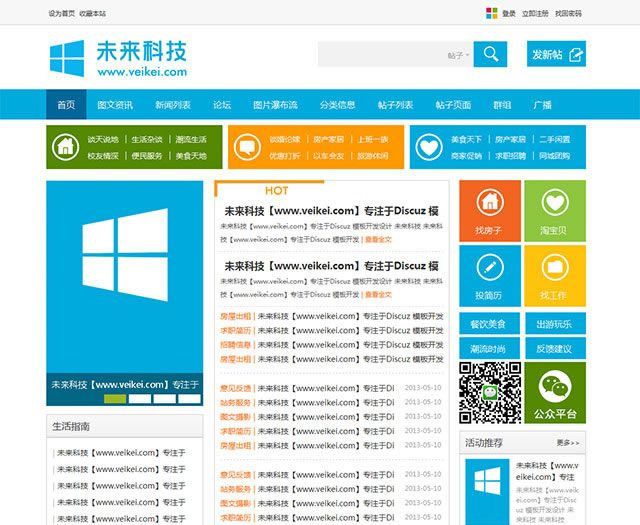This screenshot has width=640, height=525.
Task: Click the 发新帖 new post button
Action: [556, 54]
